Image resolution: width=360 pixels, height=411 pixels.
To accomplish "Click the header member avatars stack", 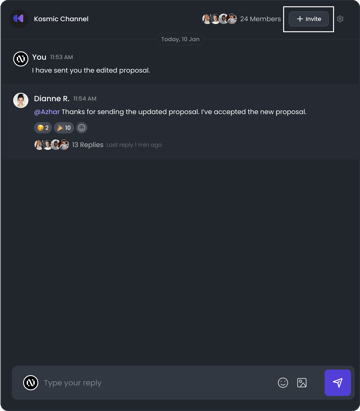I will click(x=219, y=19).
